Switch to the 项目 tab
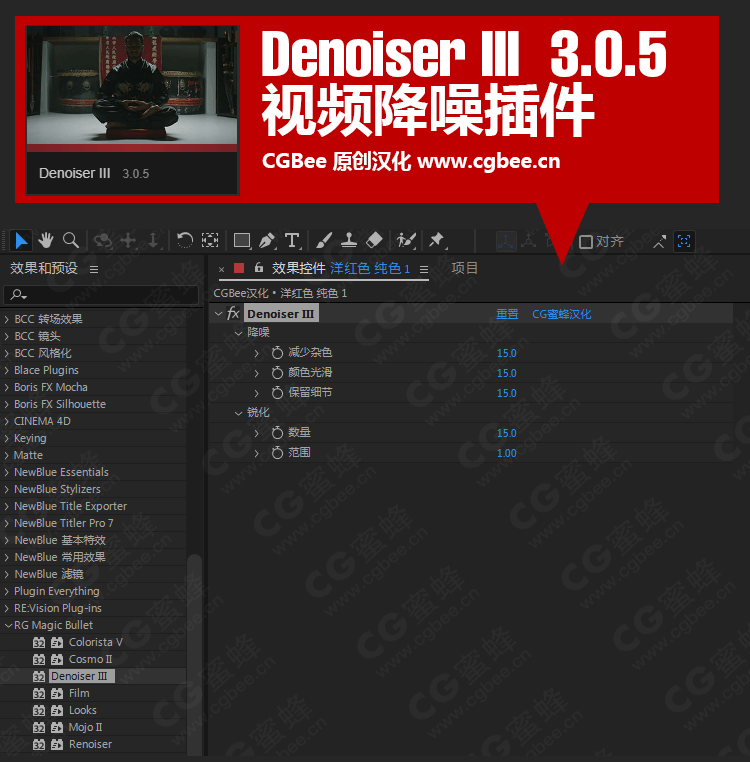 (x=465, y=268)
